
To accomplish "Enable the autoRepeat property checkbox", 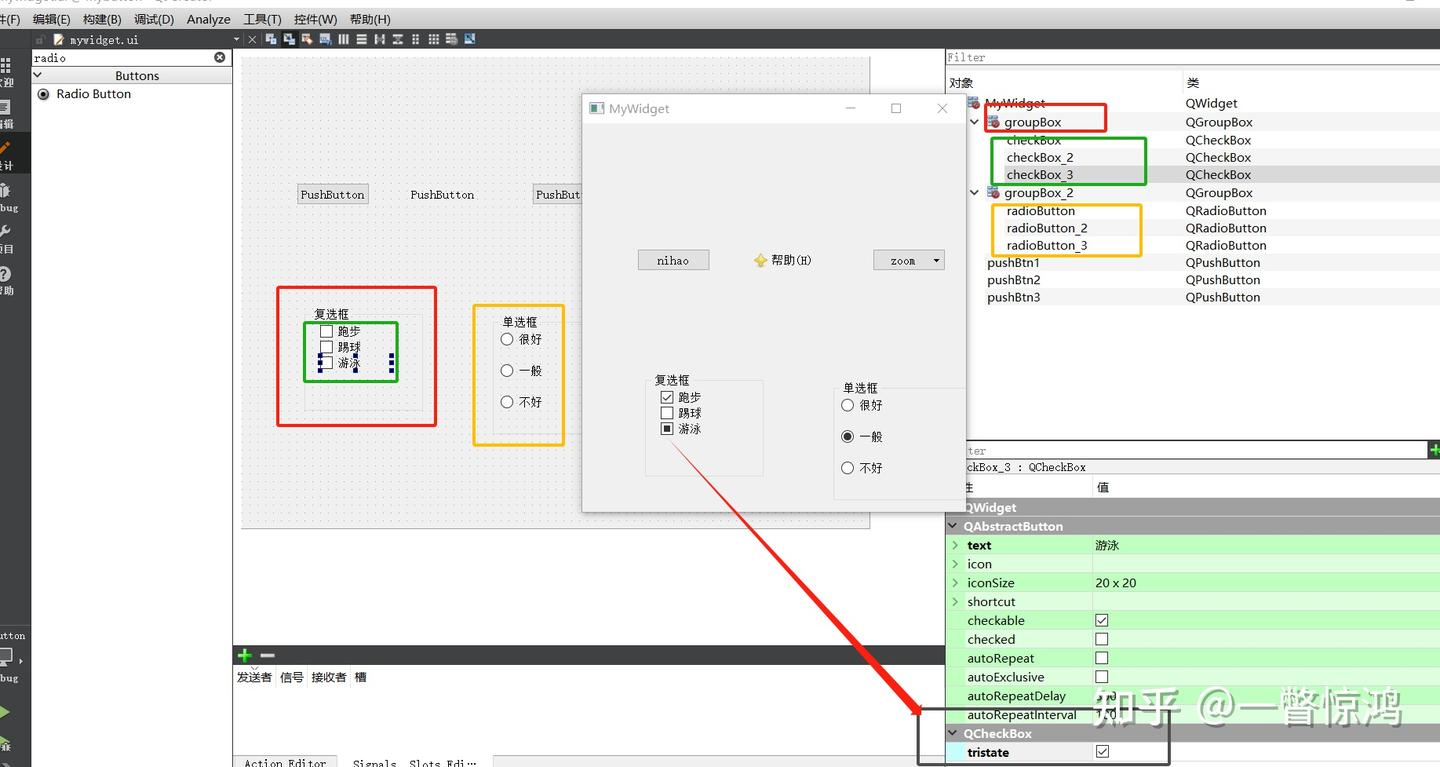I will (x=1102, y=658).
